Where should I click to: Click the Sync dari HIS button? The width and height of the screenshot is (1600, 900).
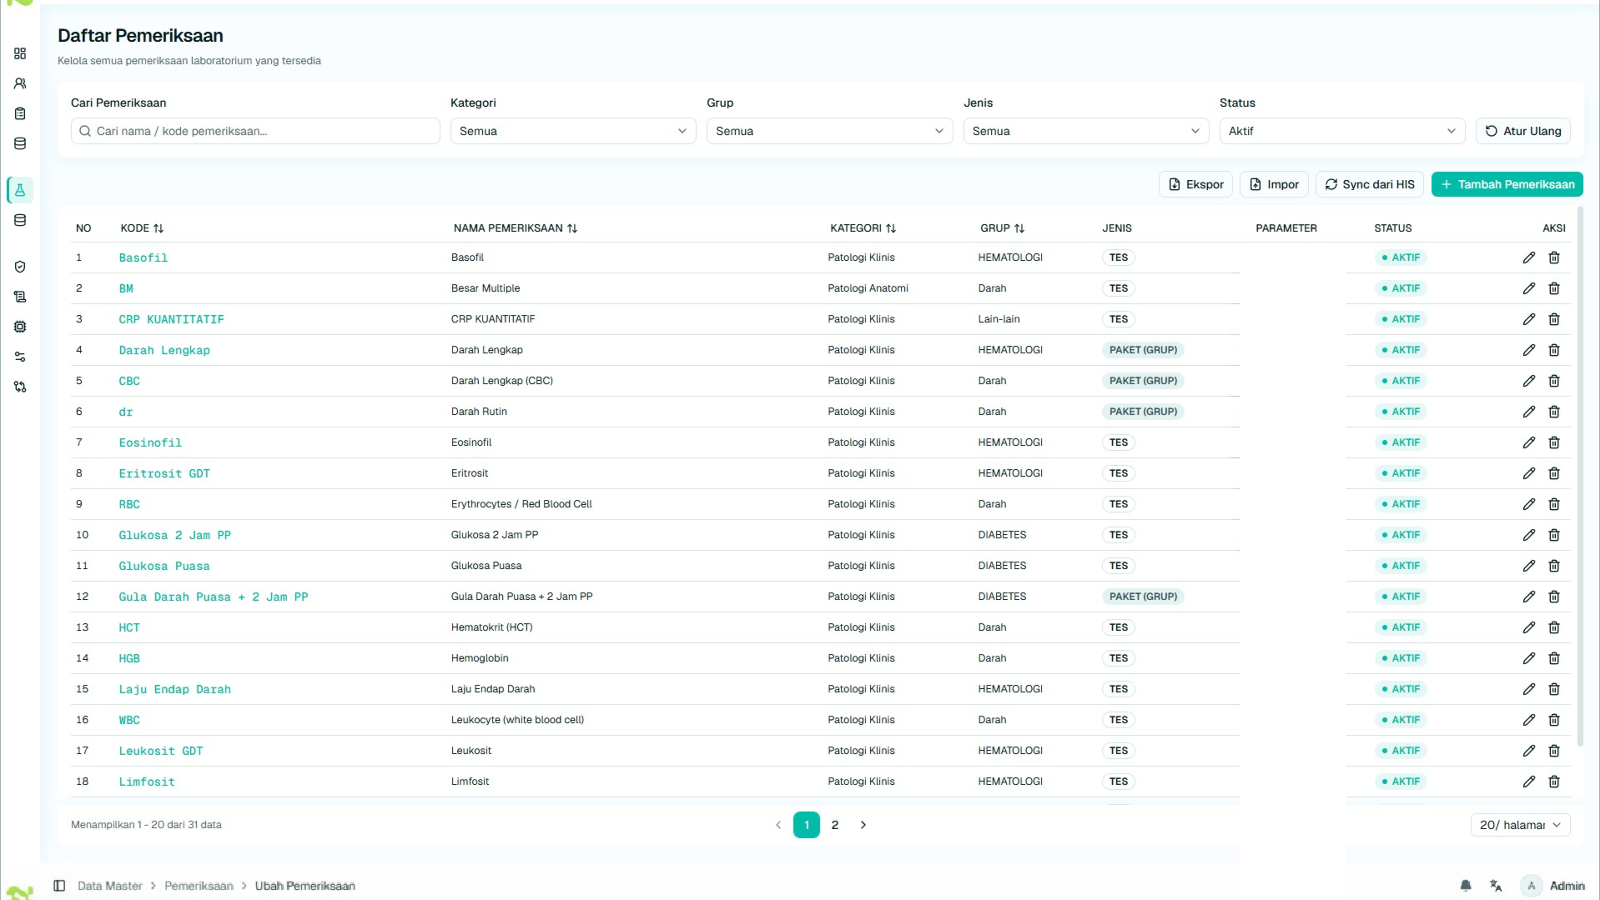point(1370,185)
